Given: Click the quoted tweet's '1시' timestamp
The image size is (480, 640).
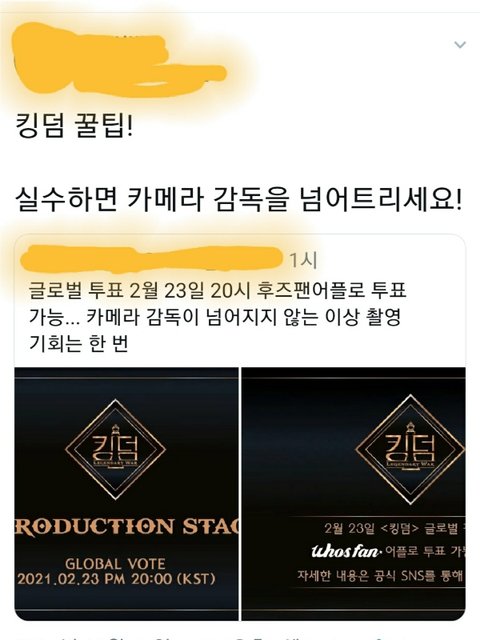Looking at the screenshot, I should point(302,260).
